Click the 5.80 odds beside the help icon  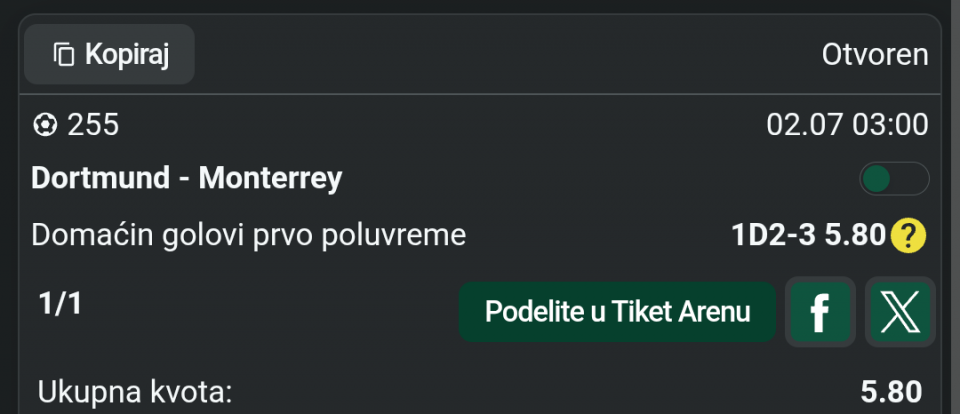tap(855, 235)
